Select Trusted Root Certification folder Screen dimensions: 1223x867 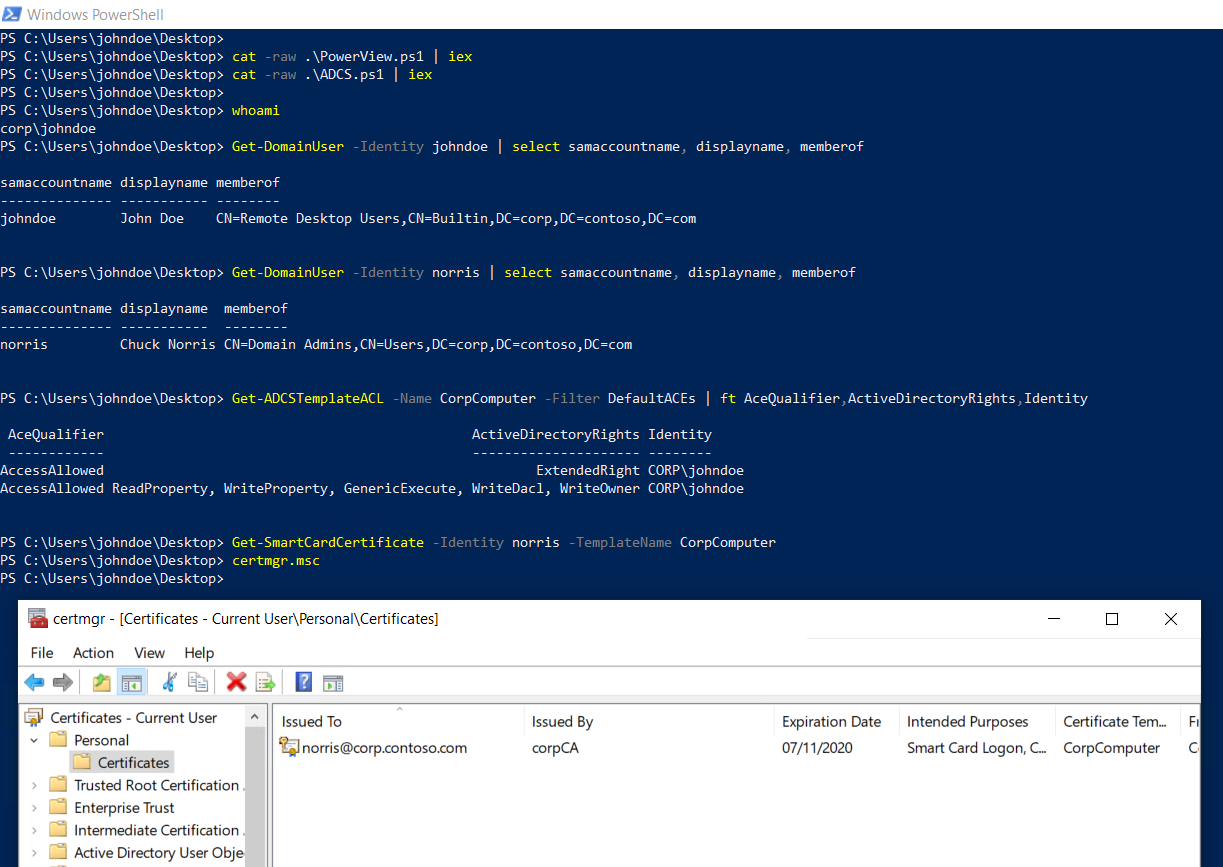[157, 785]
